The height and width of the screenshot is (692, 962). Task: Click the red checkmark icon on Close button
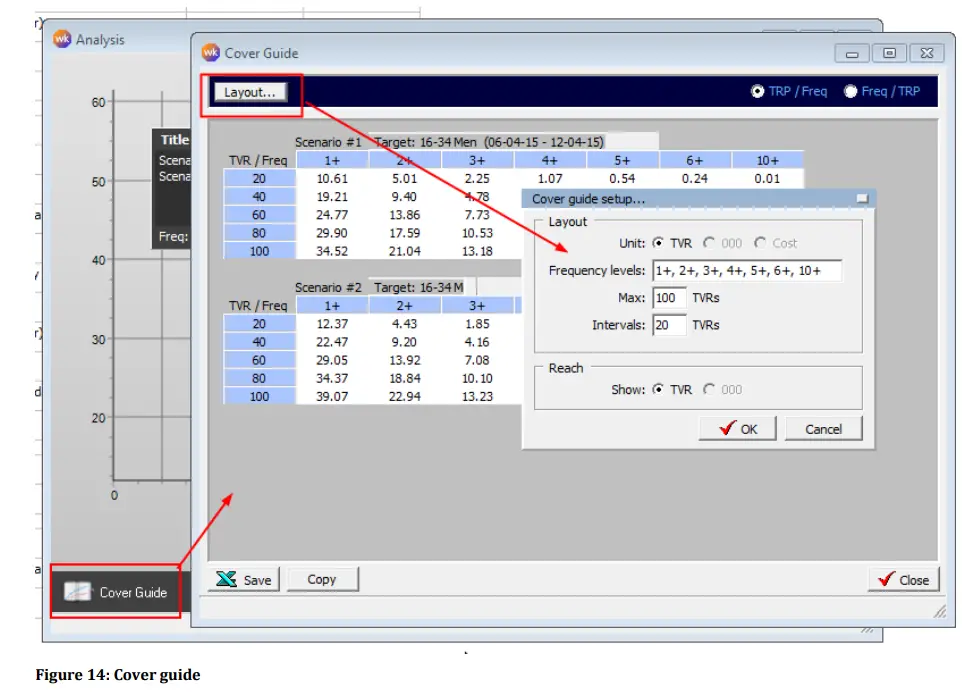(887, 579)
